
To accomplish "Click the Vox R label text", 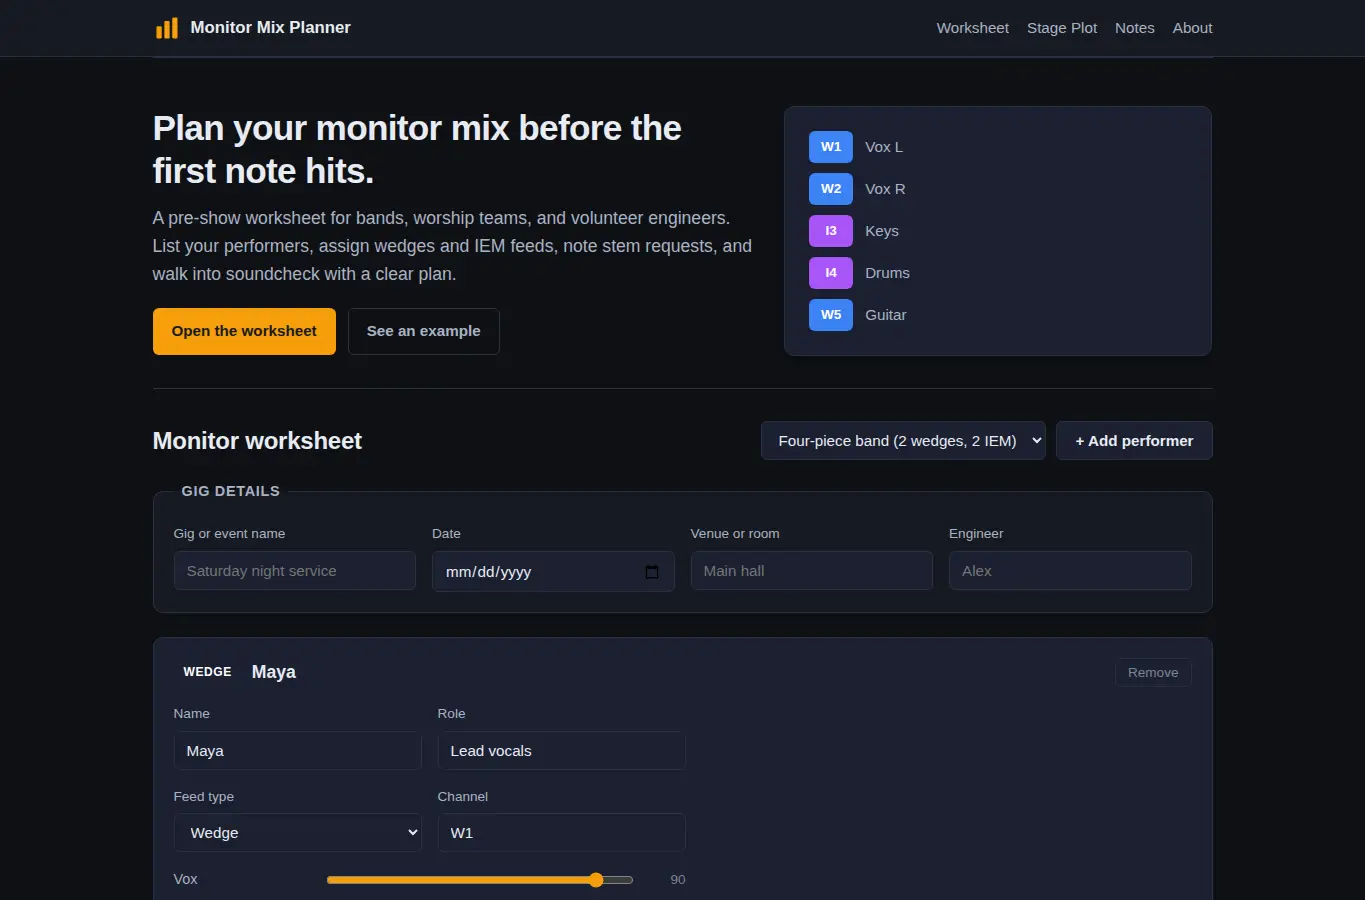I will (x=885, y=189).
